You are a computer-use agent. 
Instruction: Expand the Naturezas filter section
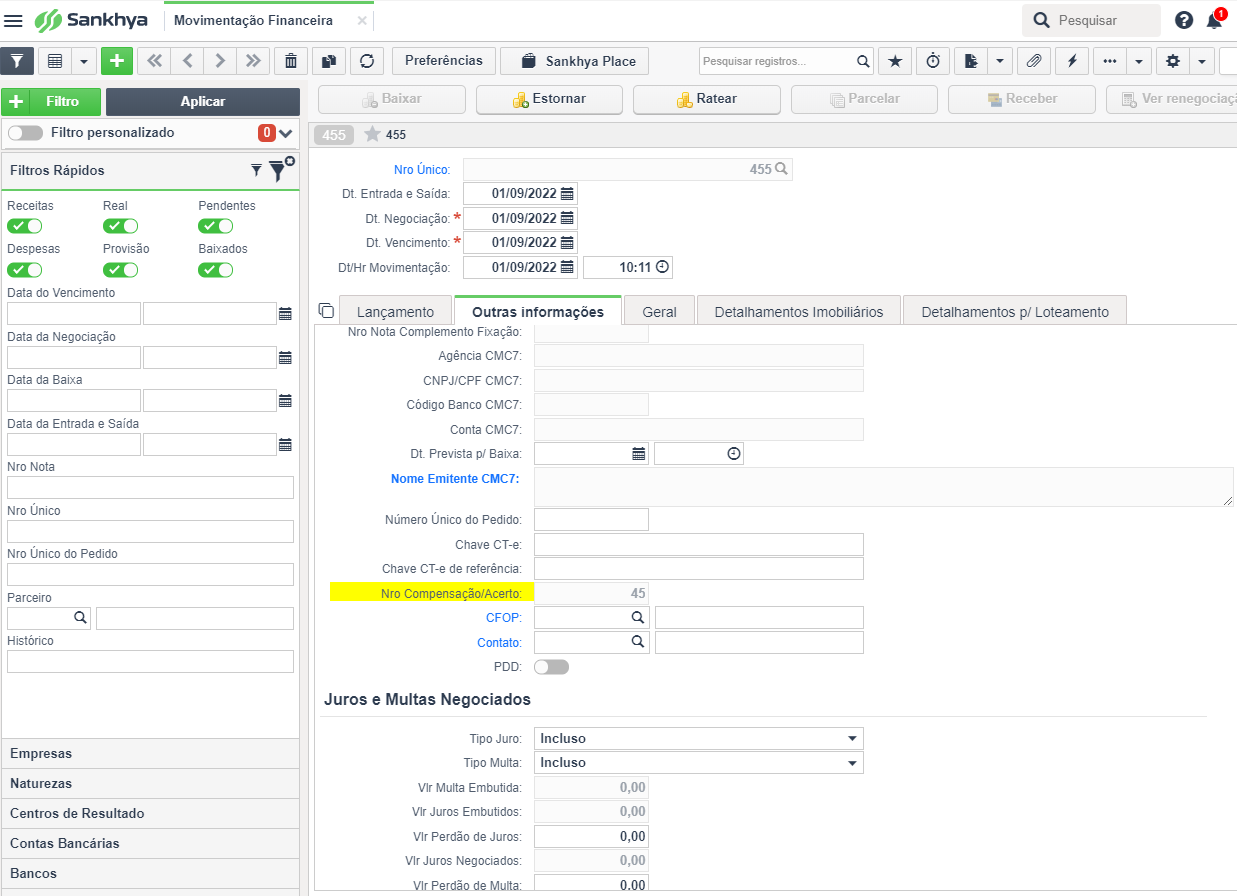click(150, 783)
